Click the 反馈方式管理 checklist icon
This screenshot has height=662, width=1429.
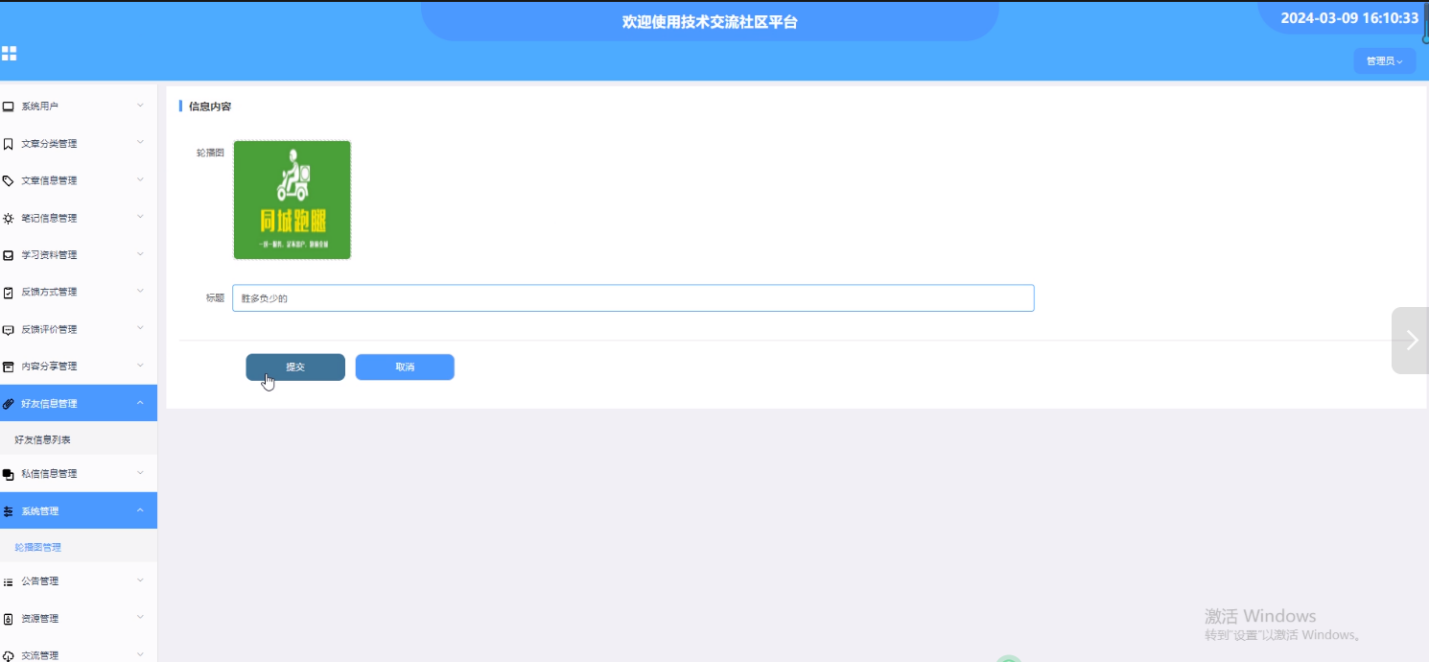tap(8, 292)
